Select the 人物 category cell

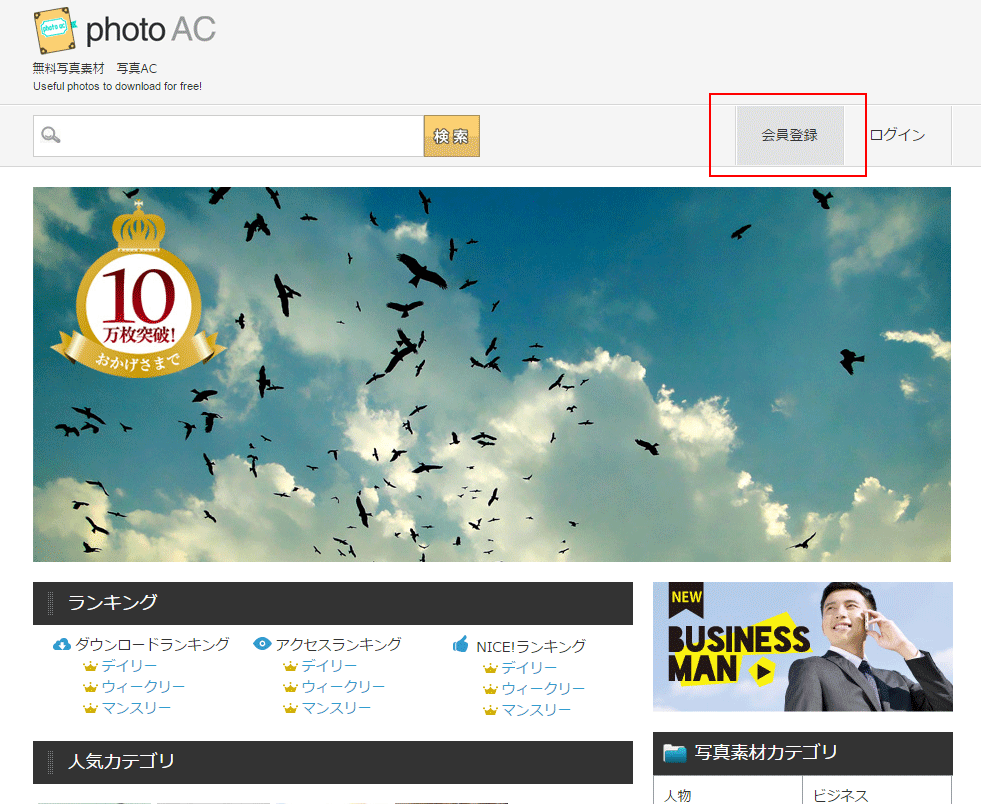(x=728, y=790)
